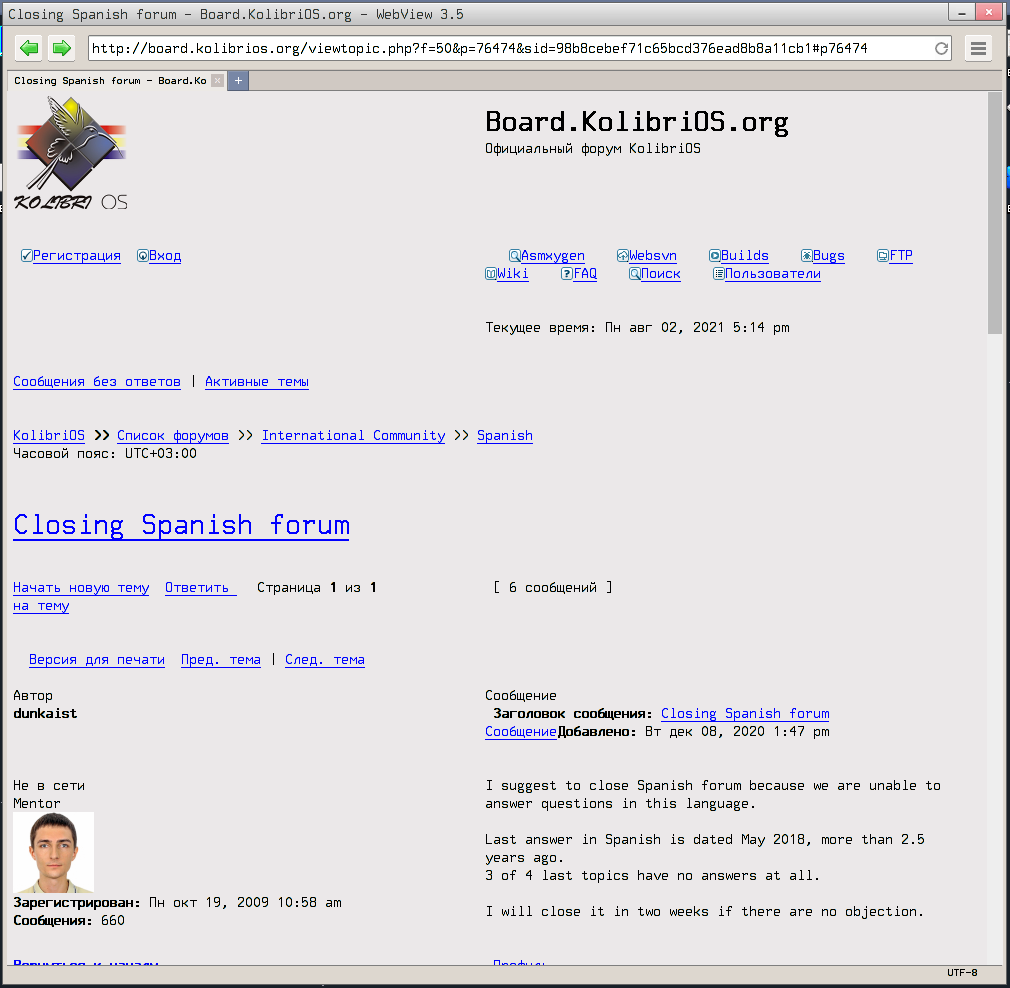Viewport: 1010px width, 988px height.
Task: Click the icon next to Builds
Action: pos(713,255)
